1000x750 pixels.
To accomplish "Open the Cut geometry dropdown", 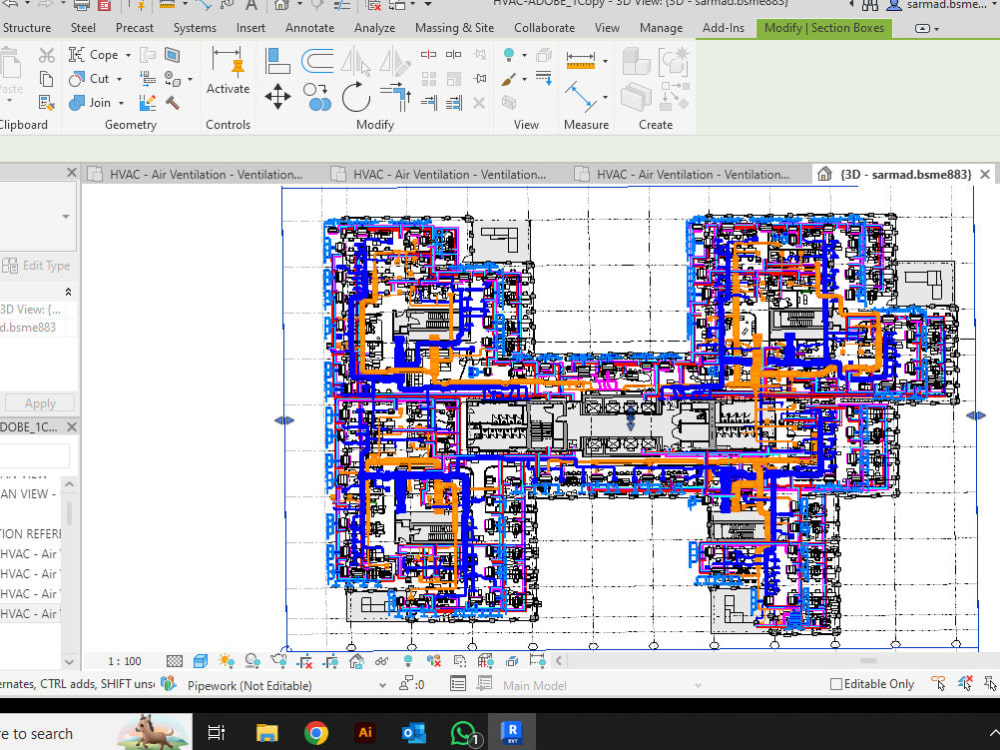I will pos(119,79).
